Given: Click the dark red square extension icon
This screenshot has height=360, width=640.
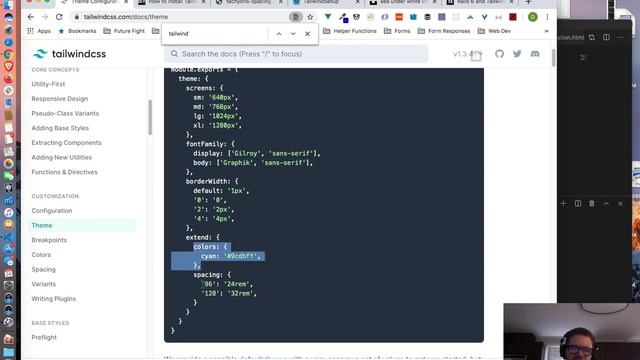Looking at the screenshot, I should tap(513, 17).
